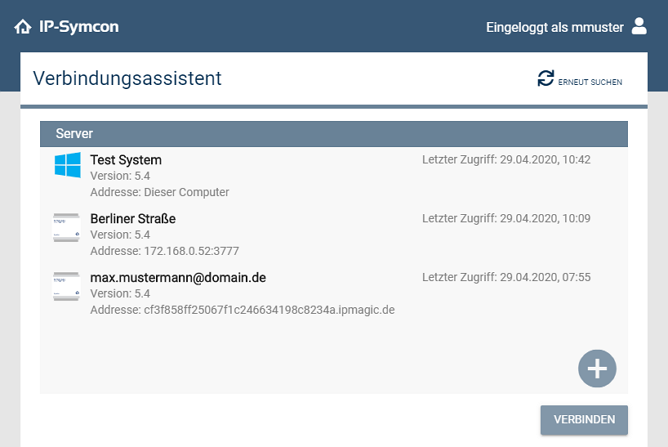668x447 pixels.
Task: Select the max.mustermann@domain.de server
Action: tap(178, 277)
